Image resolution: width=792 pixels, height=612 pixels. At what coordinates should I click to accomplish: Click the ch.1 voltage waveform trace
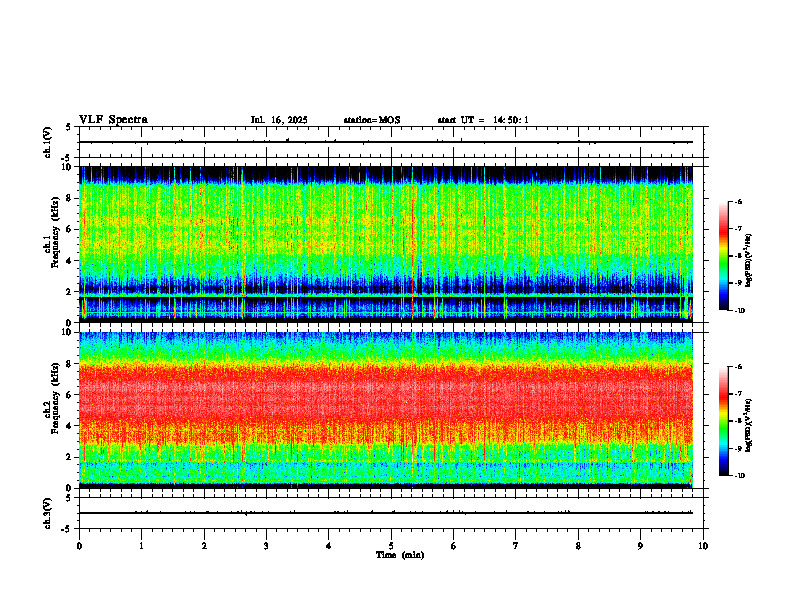point(386,142)
